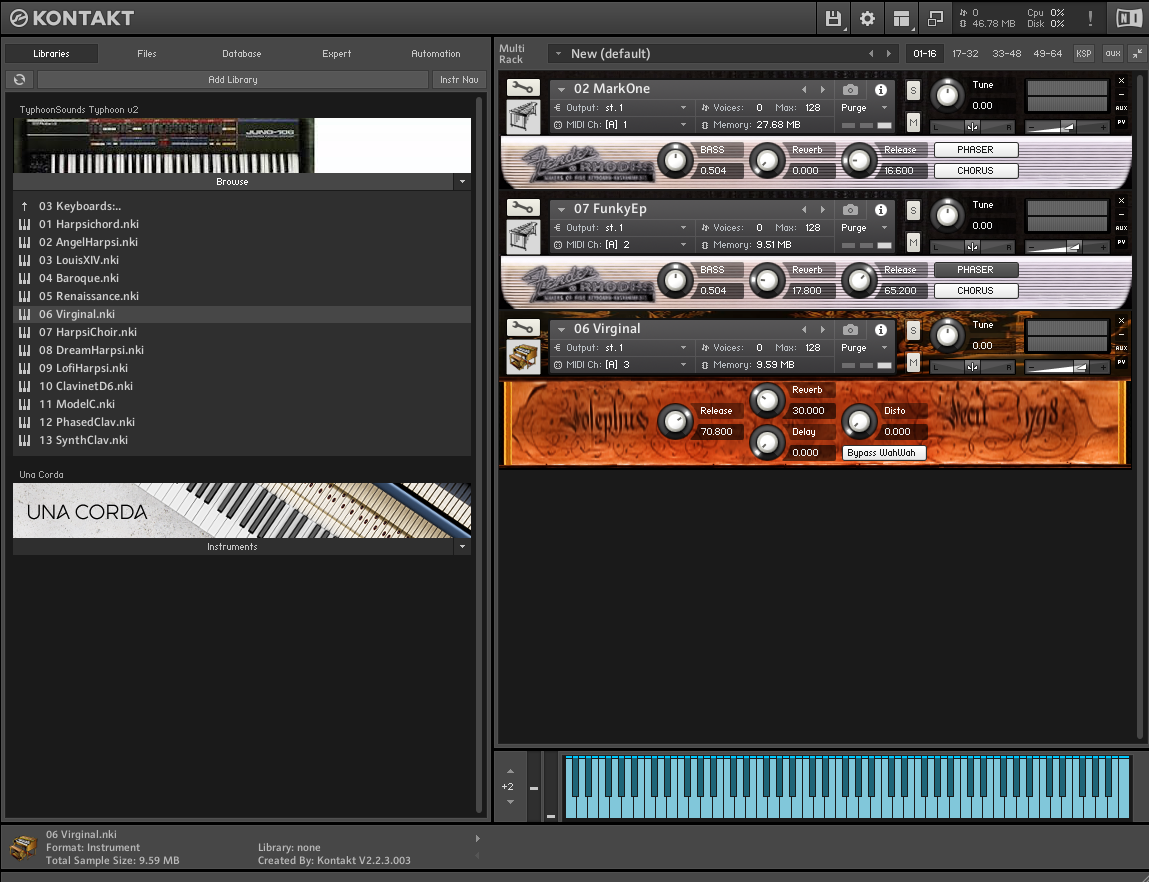Open Purge menu for 07 FunkyEp

click(865, 228)
